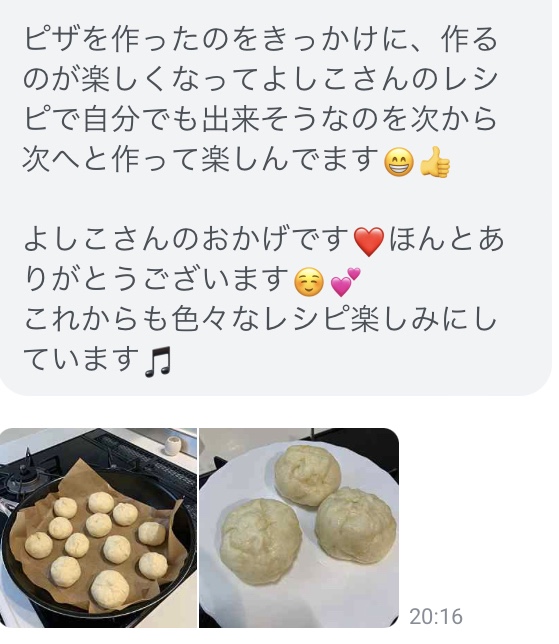Click the two pink hearts emoji
The image size is (559, 644).
[x=345, y=282]
